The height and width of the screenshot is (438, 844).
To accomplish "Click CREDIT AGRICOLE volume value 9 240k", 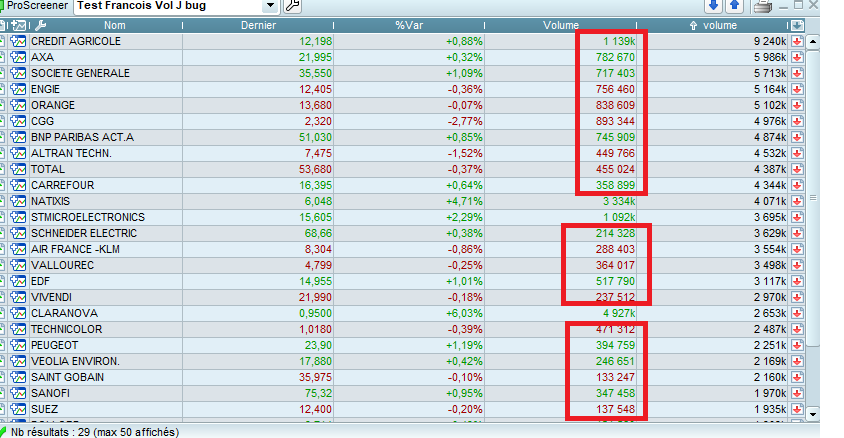I will tap(770, 41).
